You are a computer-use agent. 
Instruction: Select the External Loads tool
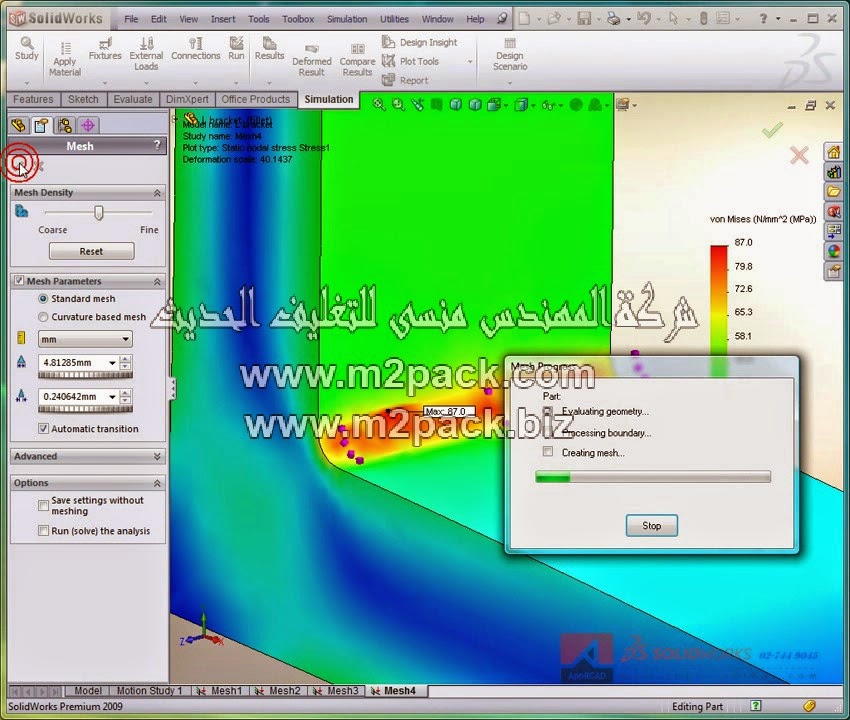pyautogui.click(x=146, y=53)
